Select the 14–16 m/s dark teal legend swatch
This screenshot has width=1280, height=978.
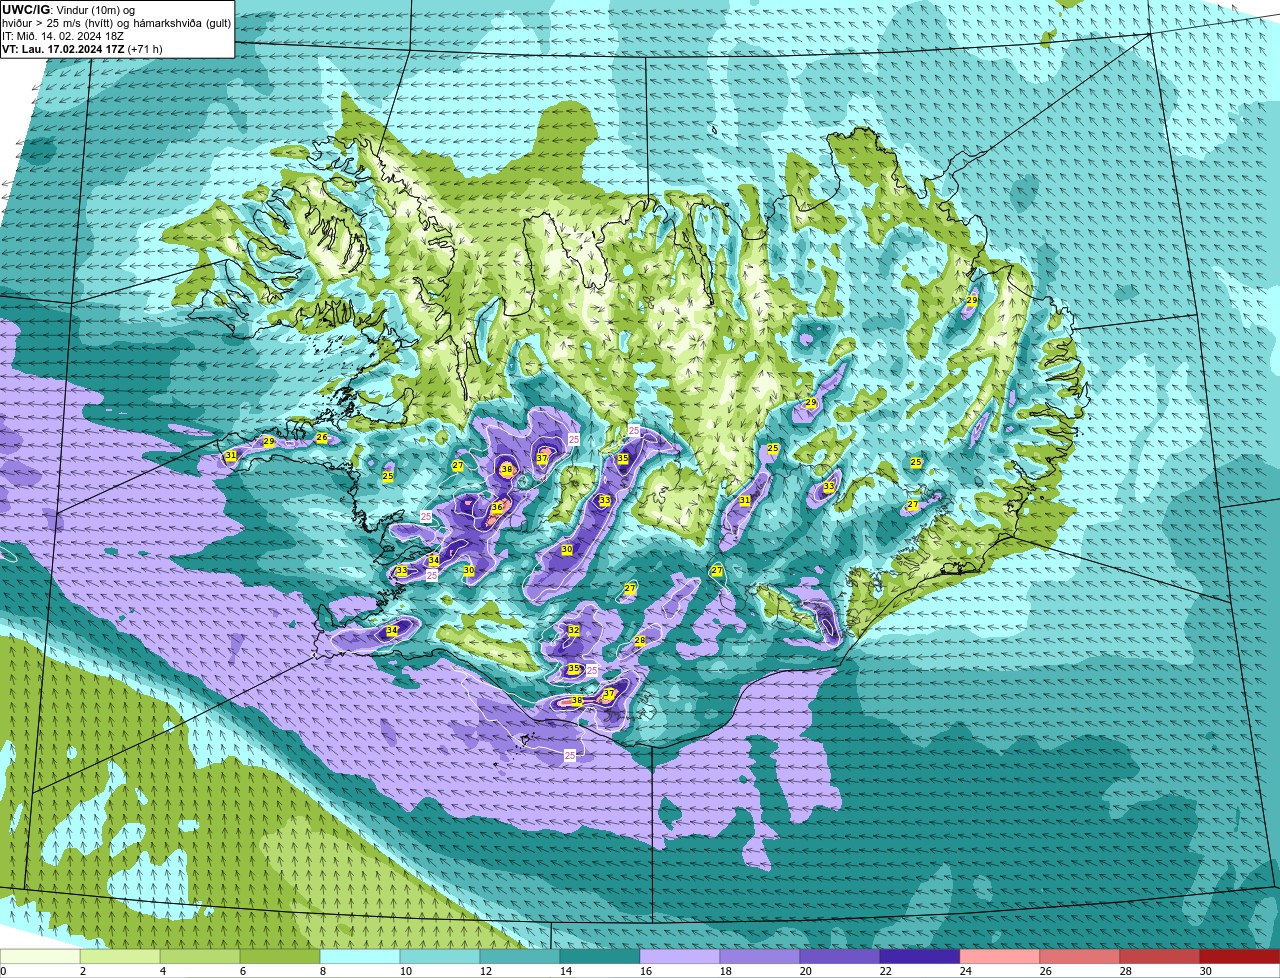tap(600, 957)
